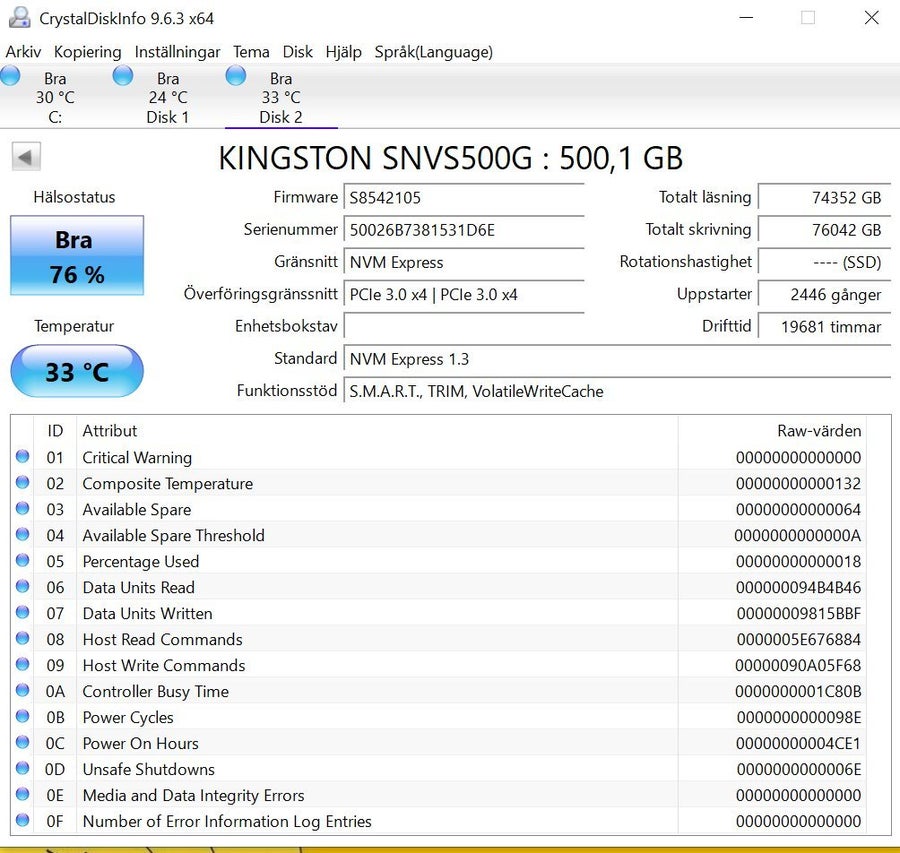Switch to the Disk 1 tab

point(168,98)
